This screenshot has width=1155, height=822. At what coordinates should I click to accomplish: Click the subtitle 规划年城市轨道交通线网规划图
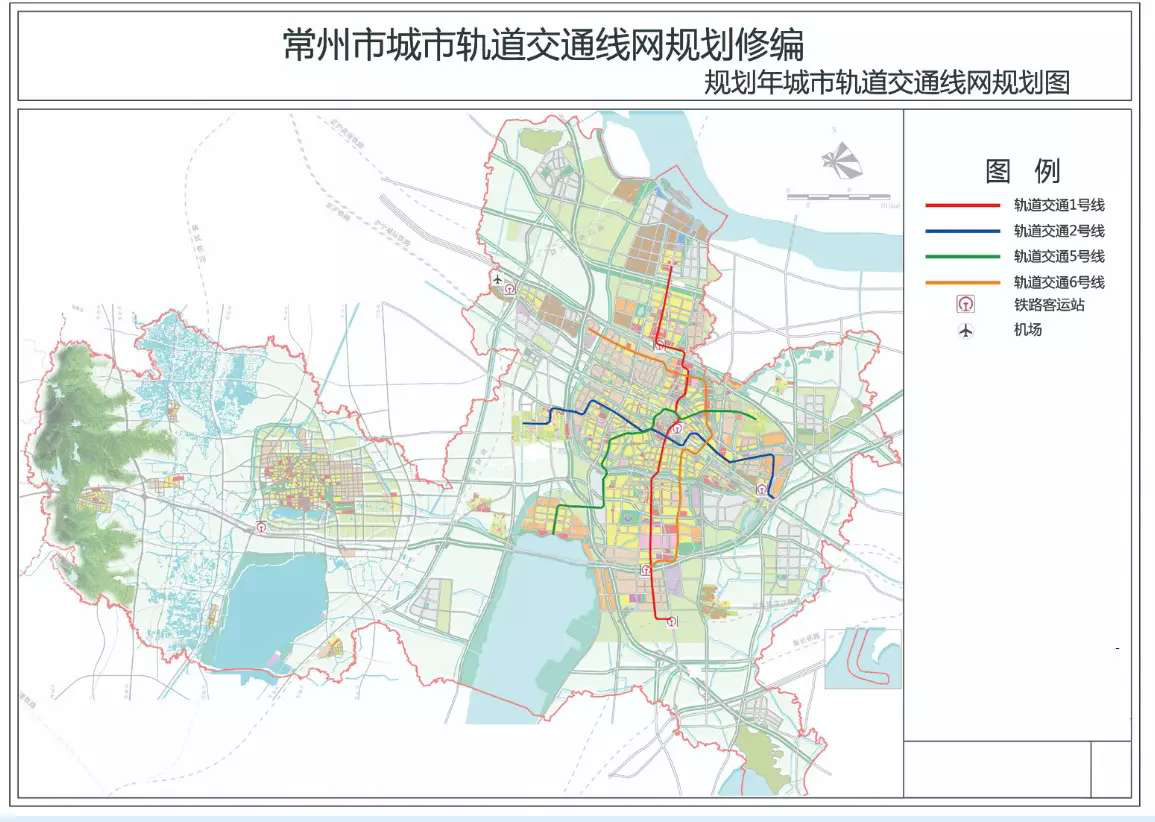tap(886, 82)
